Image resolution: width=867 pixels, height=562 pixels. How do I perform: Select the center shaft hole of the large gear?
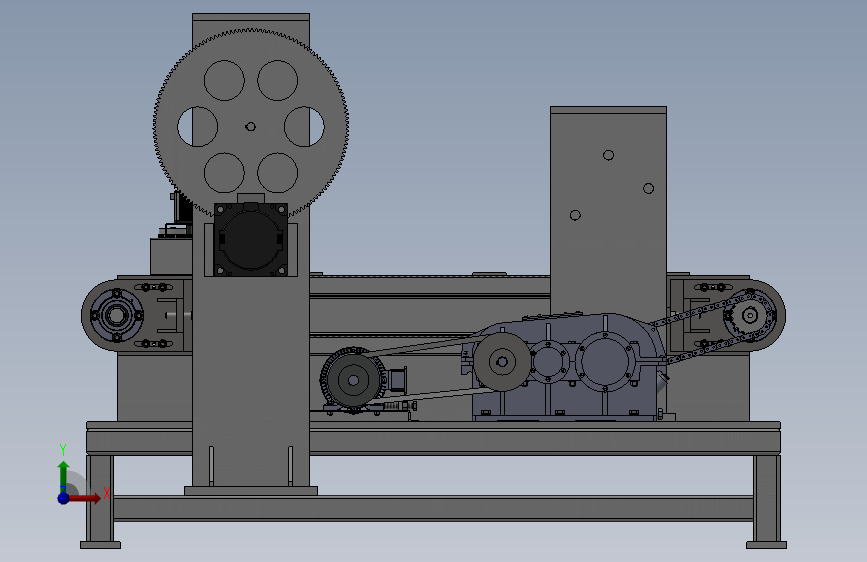250,127
